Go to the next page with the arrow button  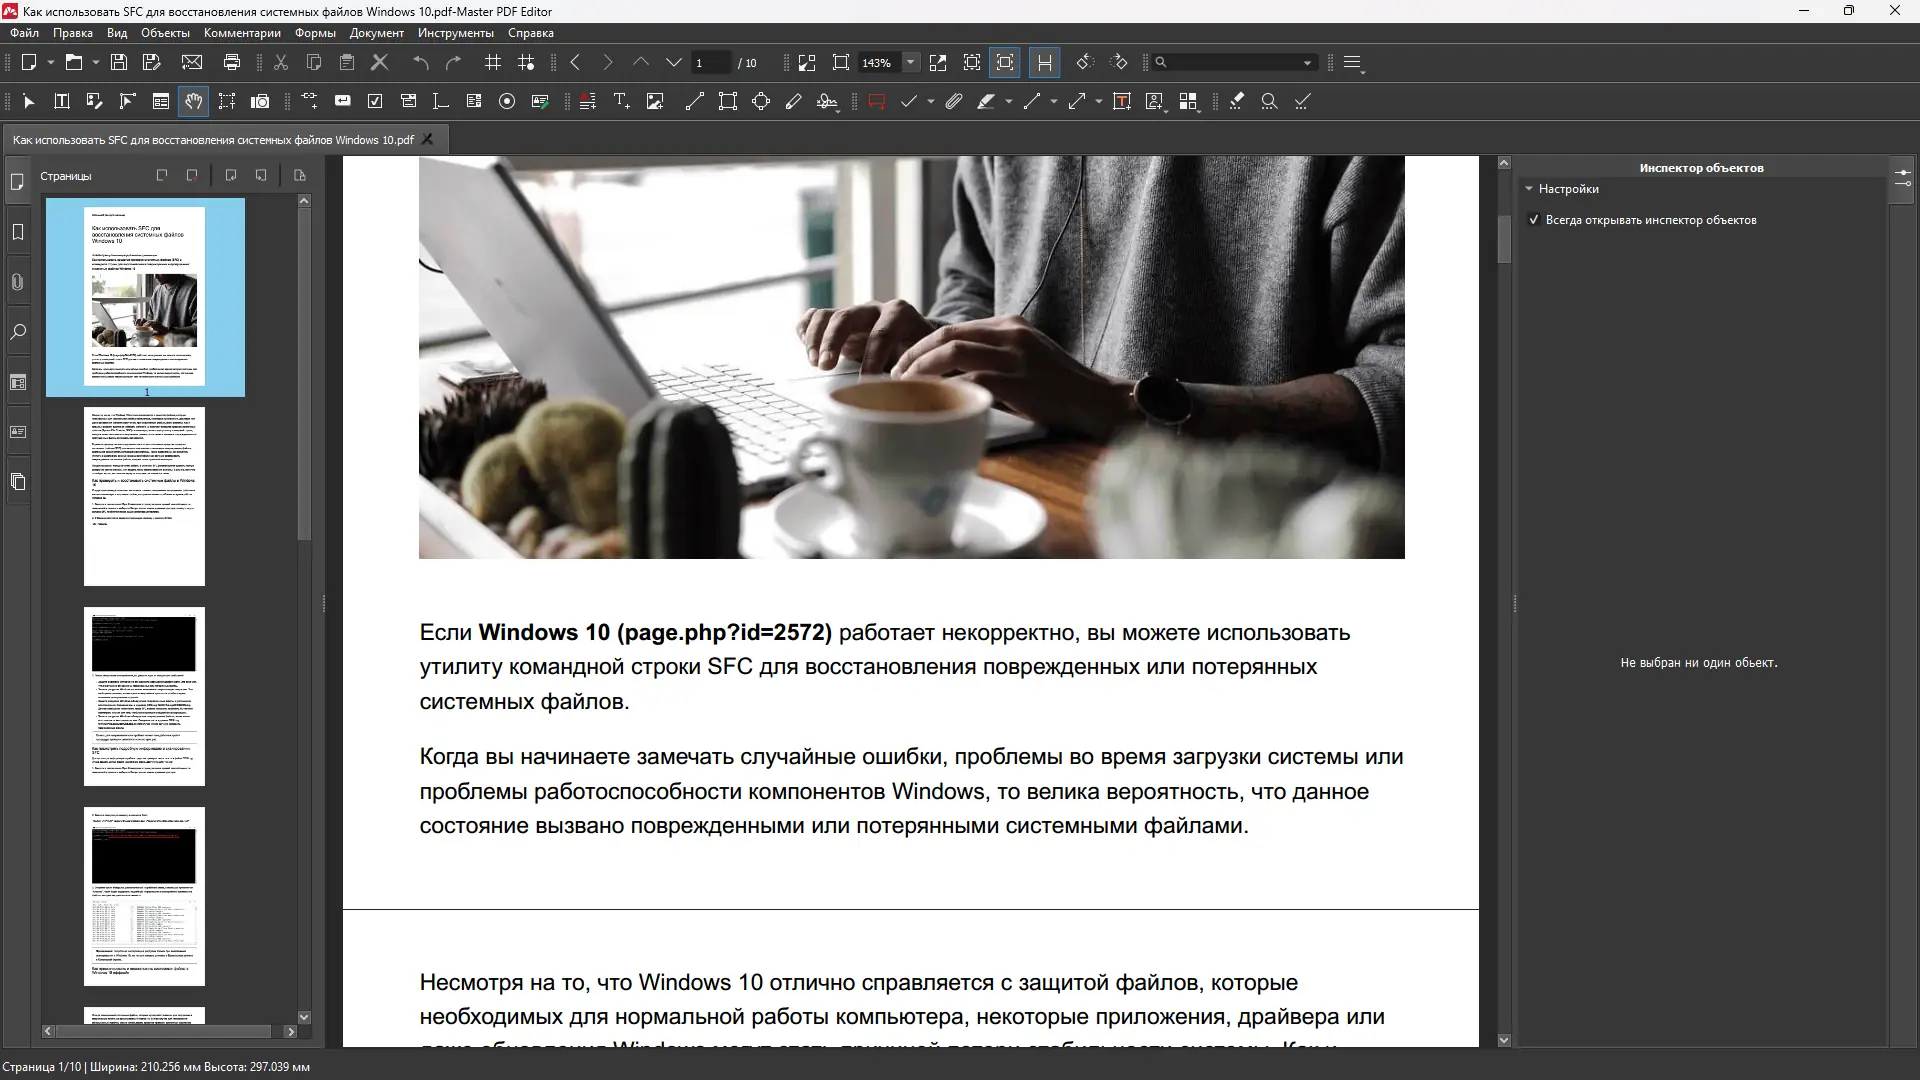pyautogui.click(x=607, y=62)
